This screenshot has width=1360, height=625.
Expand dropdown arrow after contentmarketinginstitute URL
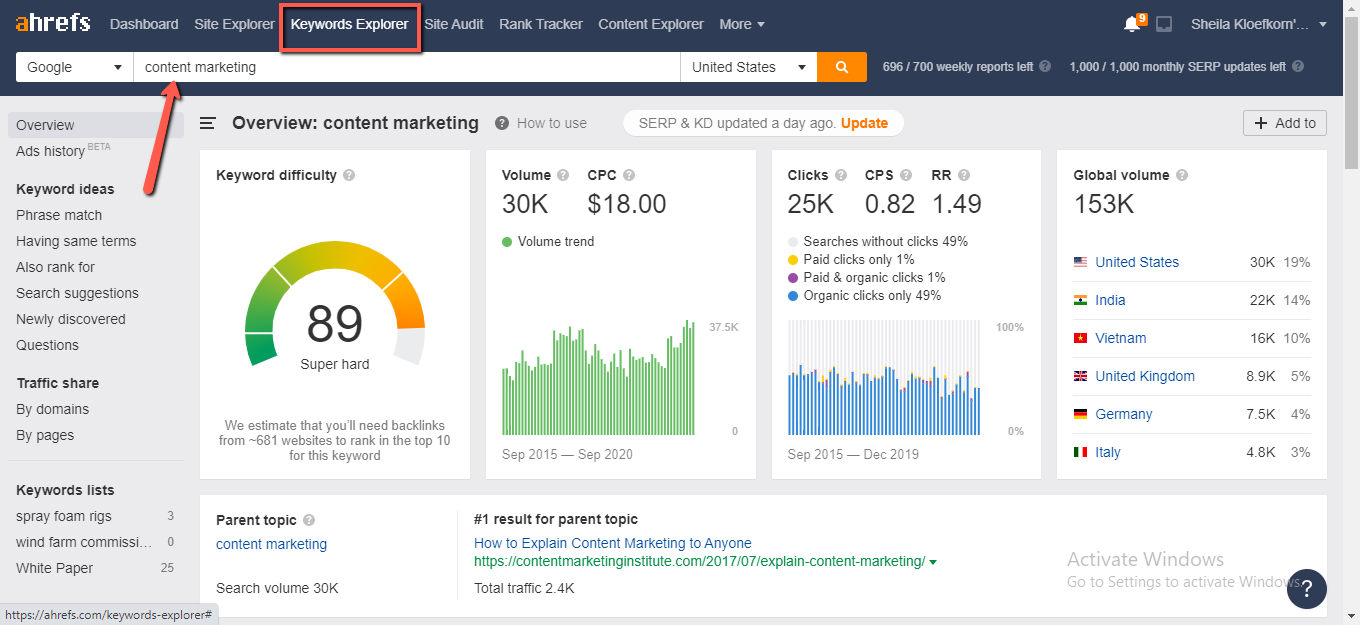(x=933, y=562)
